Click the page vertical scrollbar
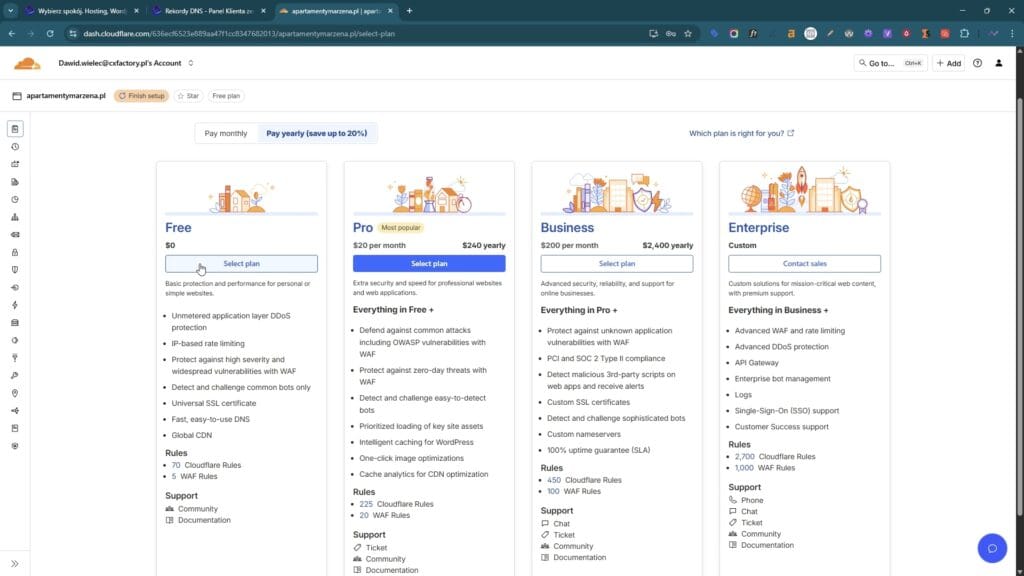 point(1019,307)
